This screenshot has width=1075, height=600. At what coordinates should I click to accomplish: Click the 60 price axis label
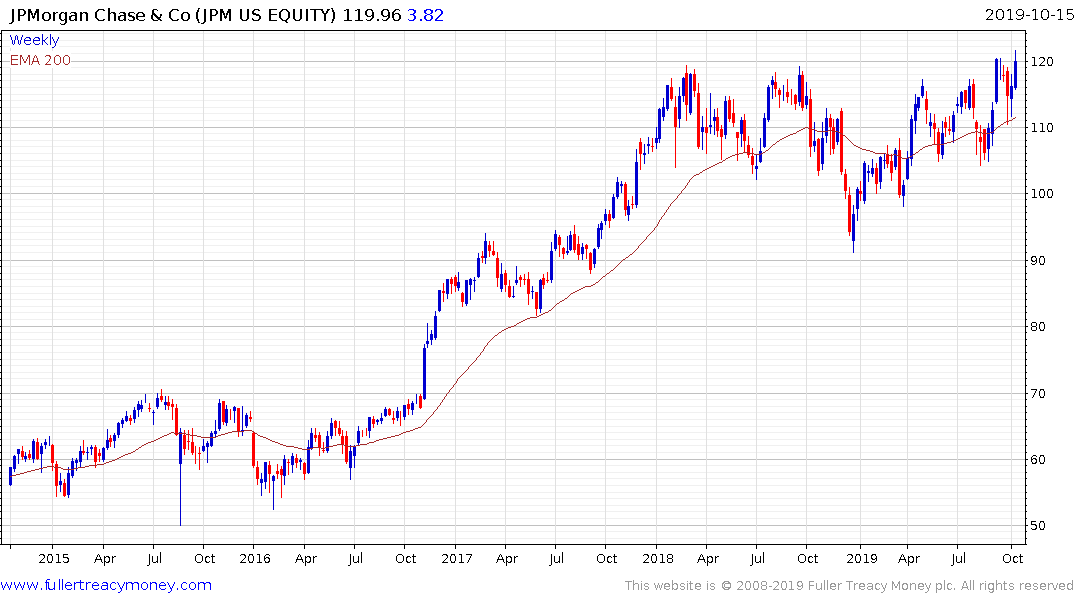coord(1039,459)
